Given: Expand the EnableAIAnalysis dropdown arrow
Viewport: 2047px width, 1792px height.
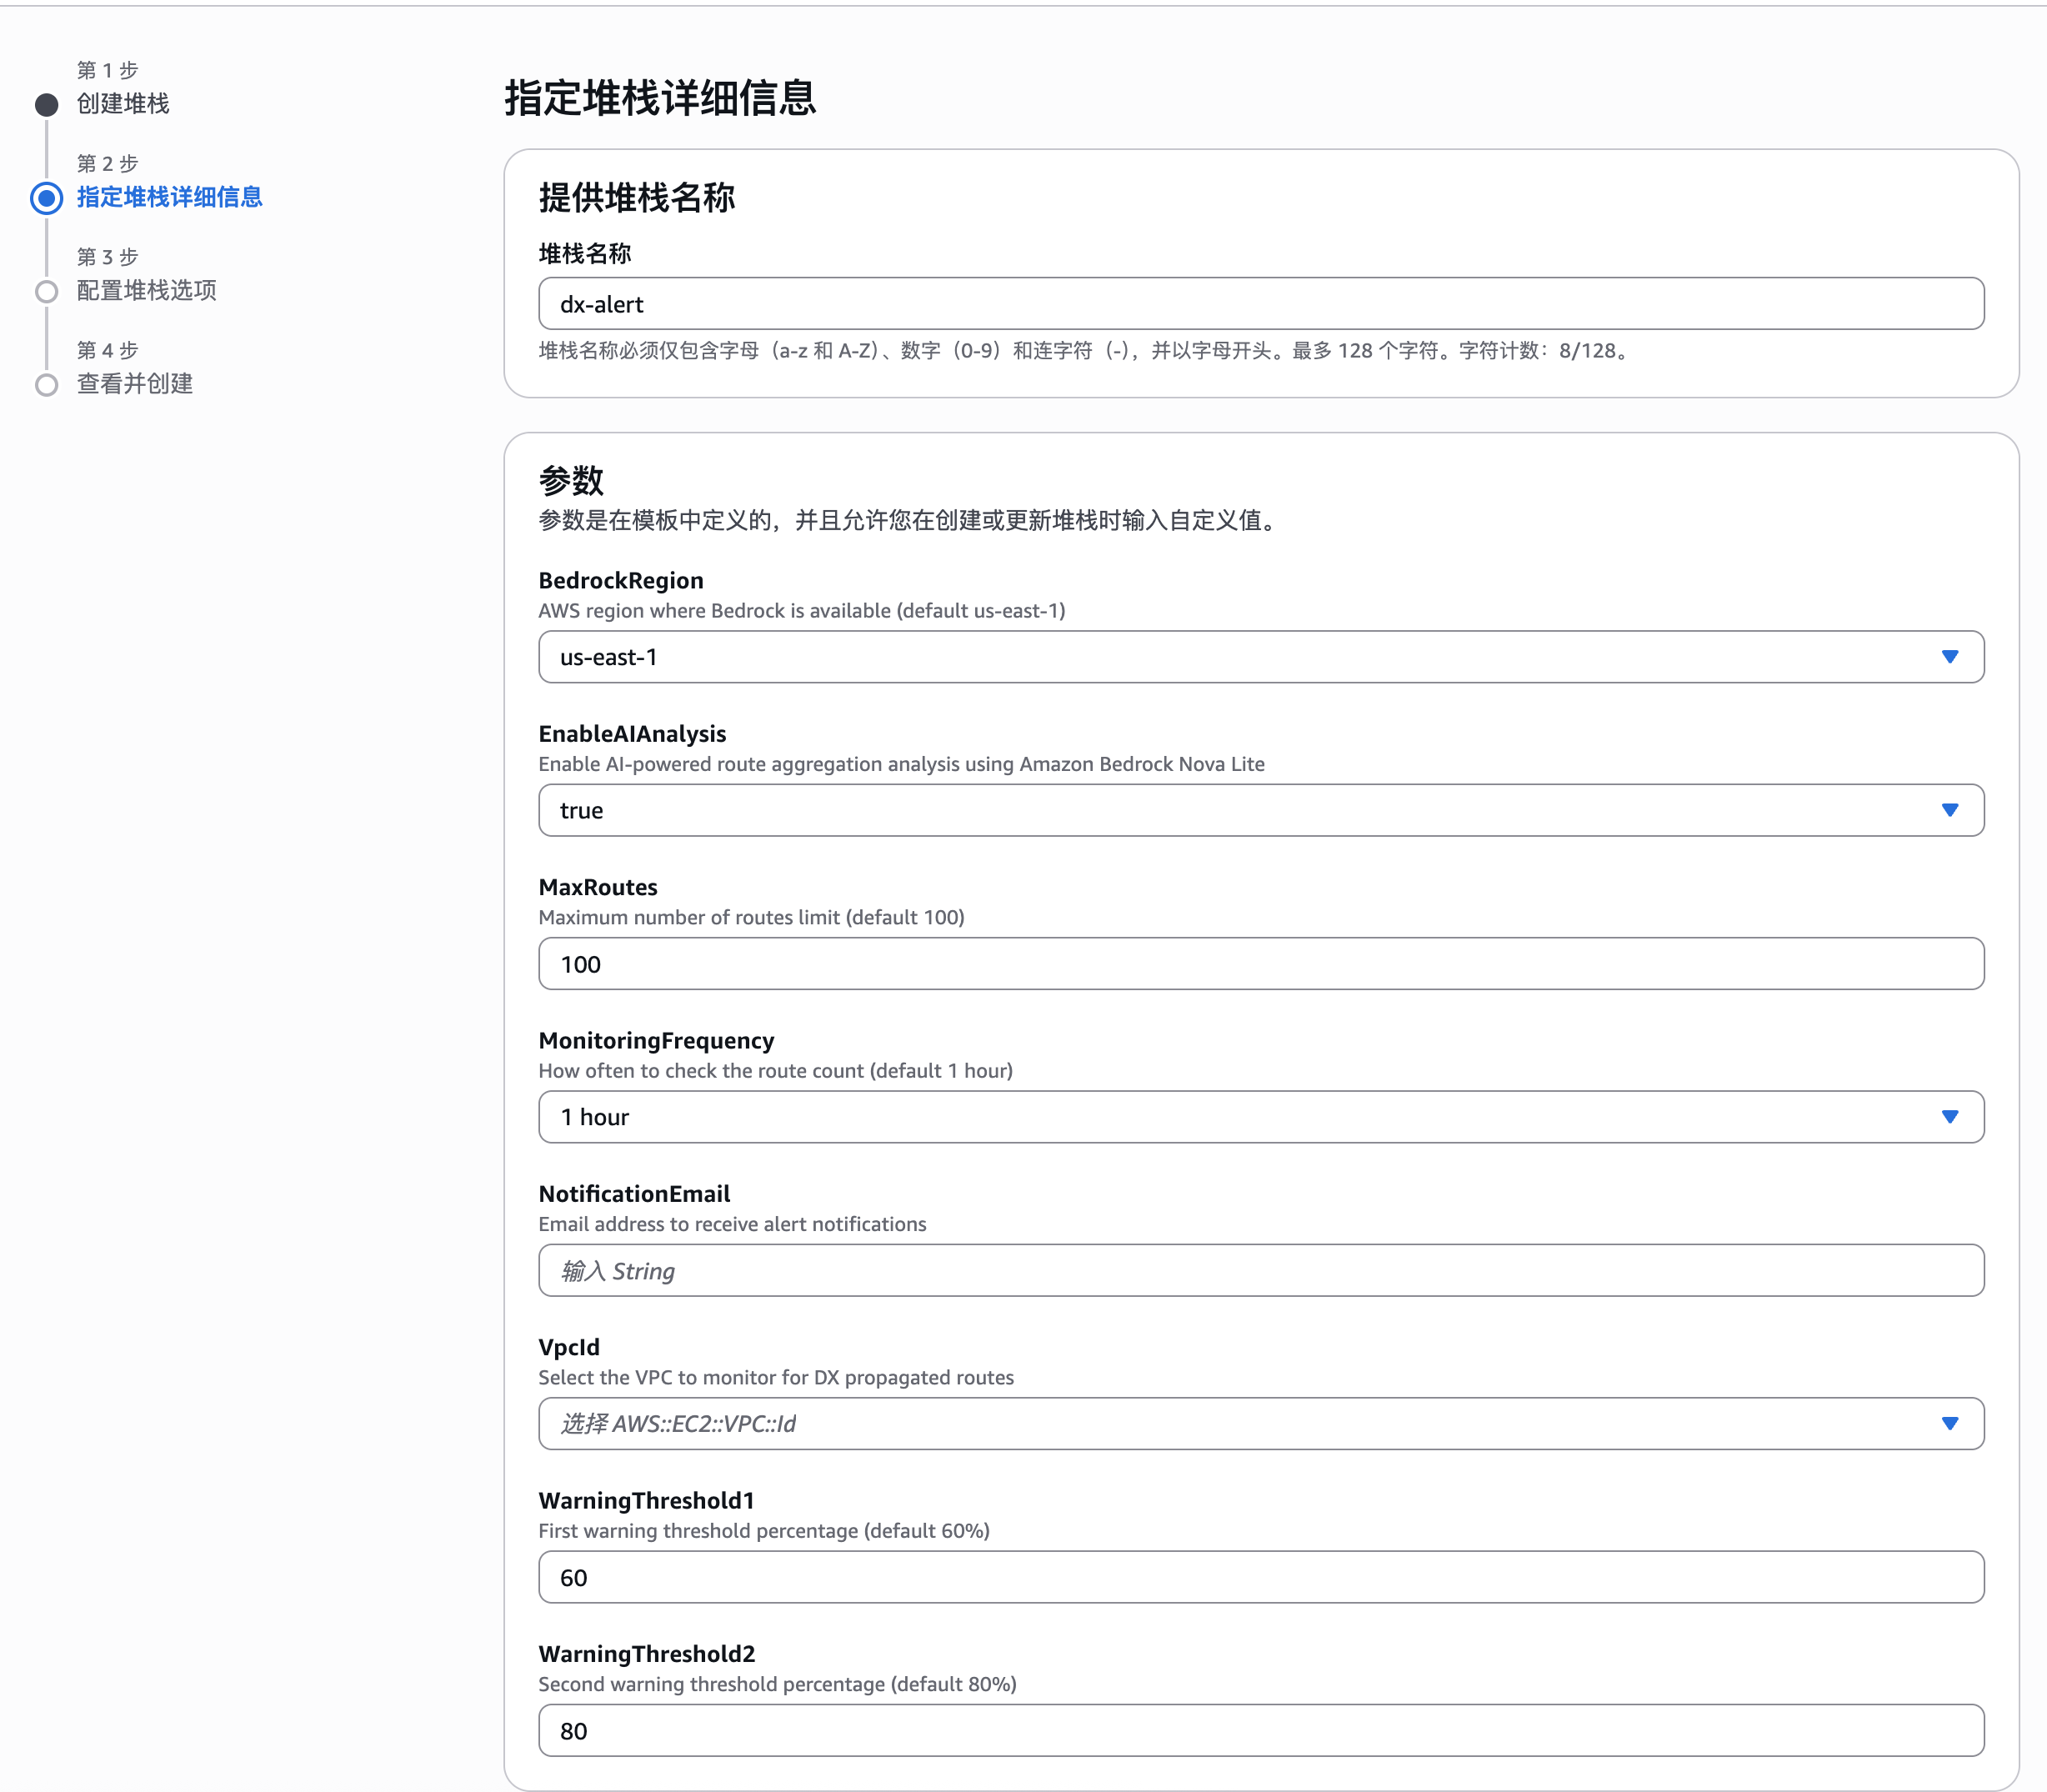Looking at the screenshot, I should pyautogui.click(x=1949, y=810).
